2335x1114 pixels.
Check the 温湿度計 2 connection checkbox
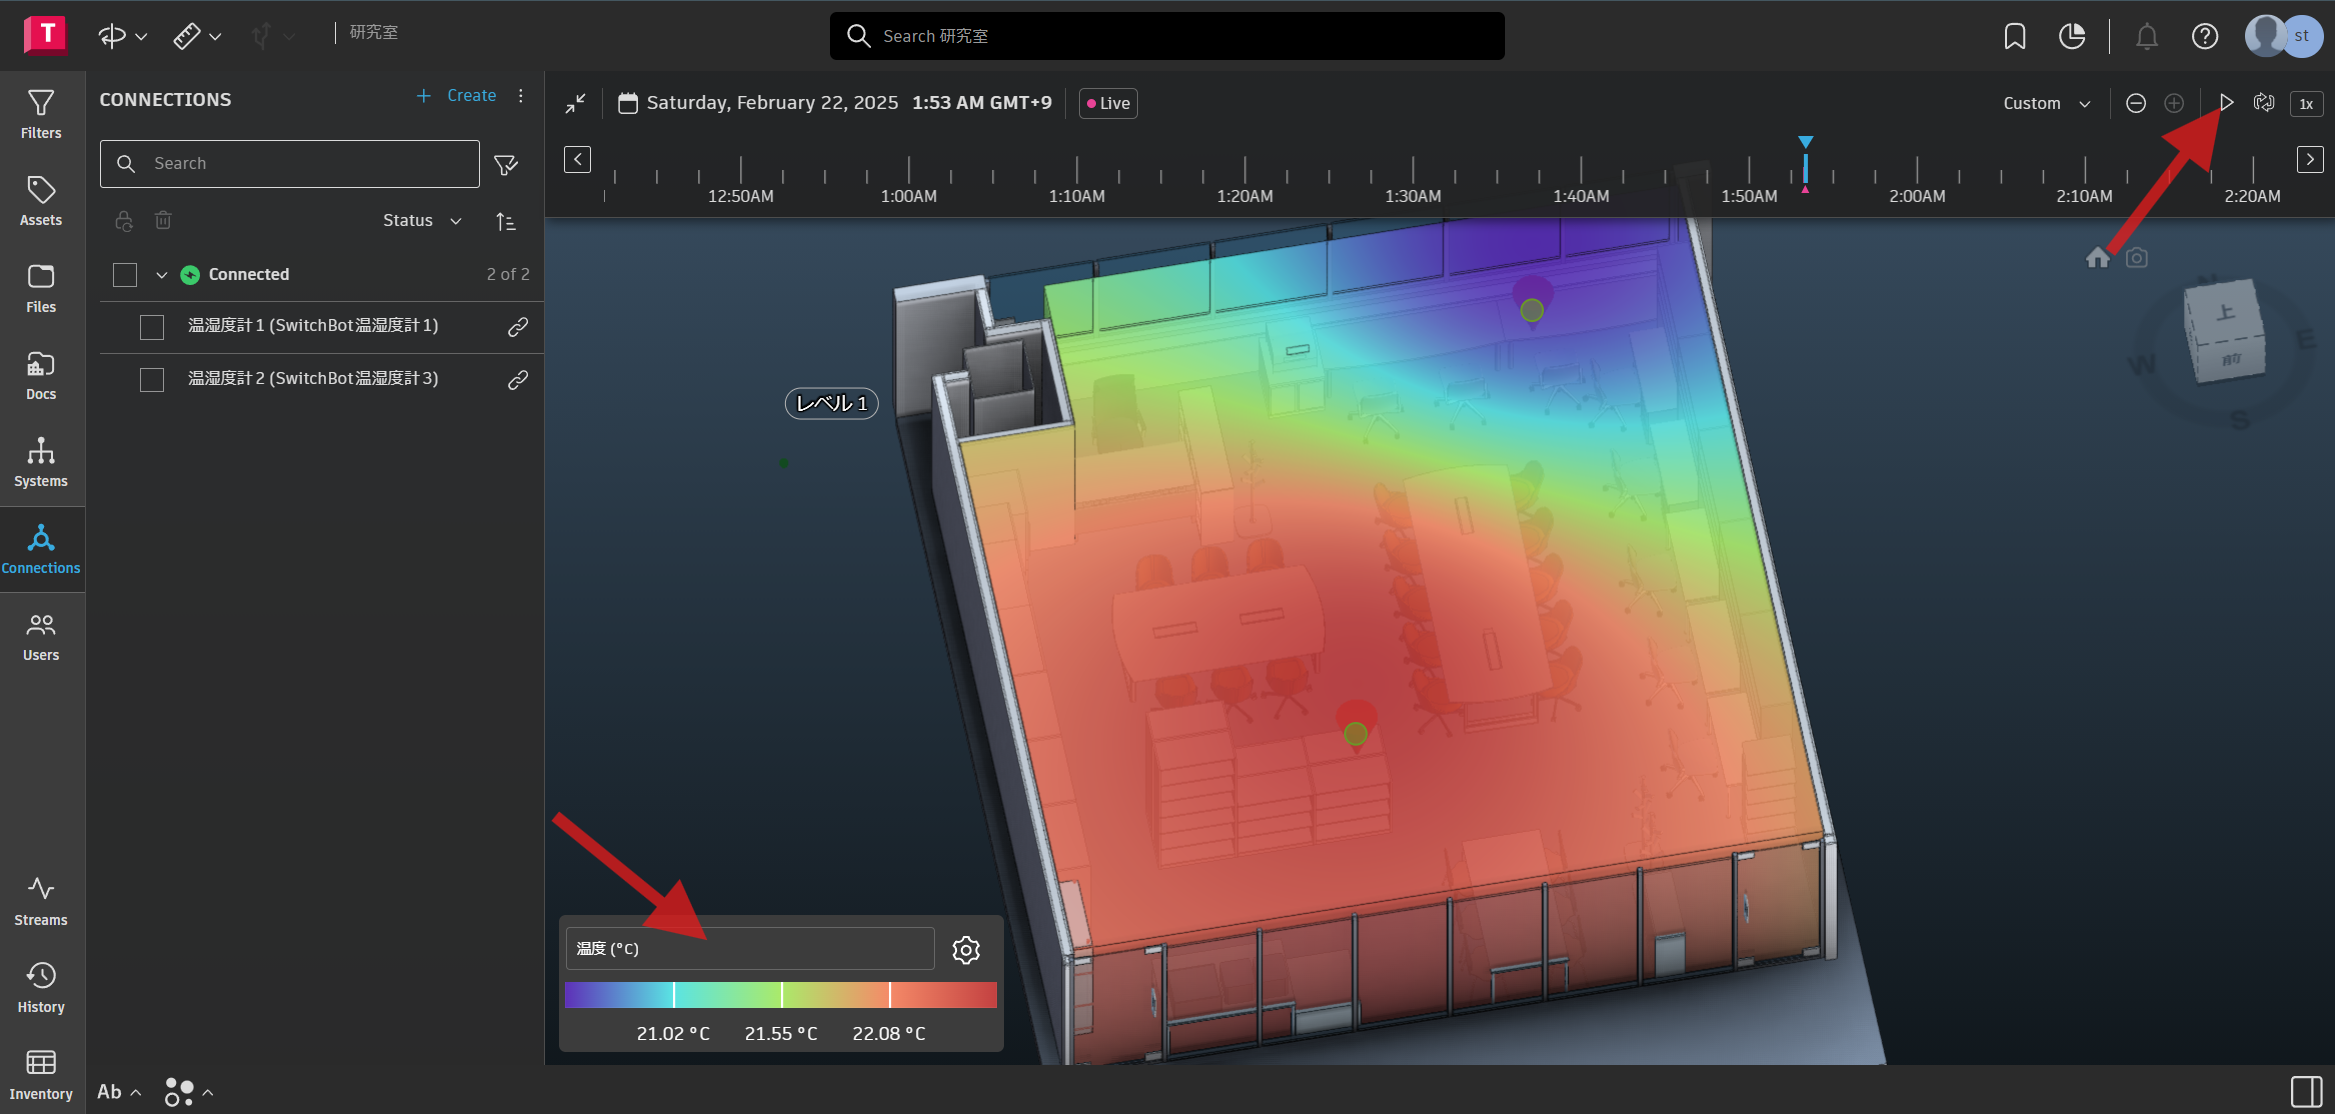click(152, 380)
